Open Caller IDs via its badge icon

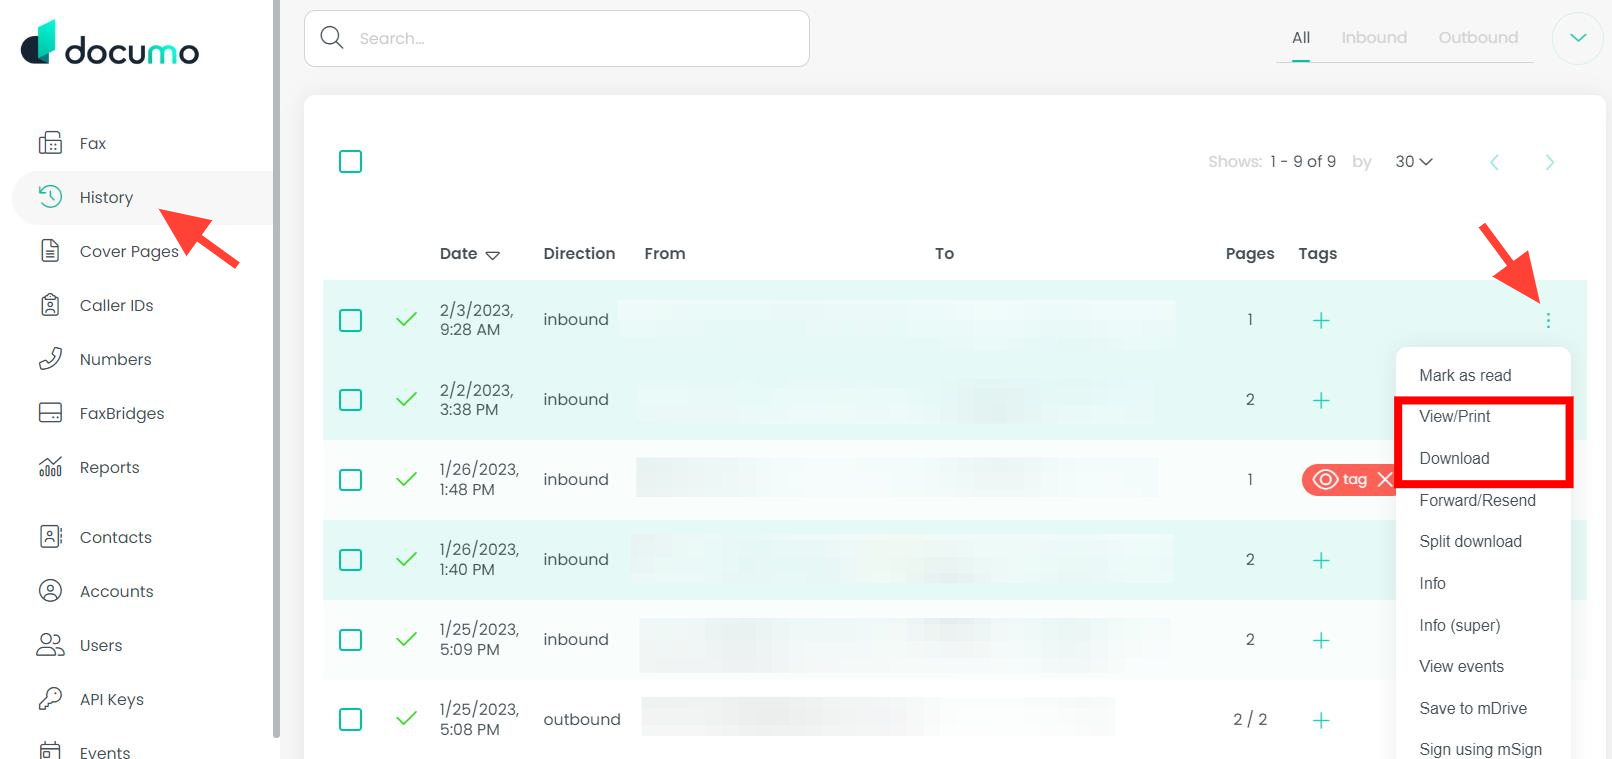(50, 305)
